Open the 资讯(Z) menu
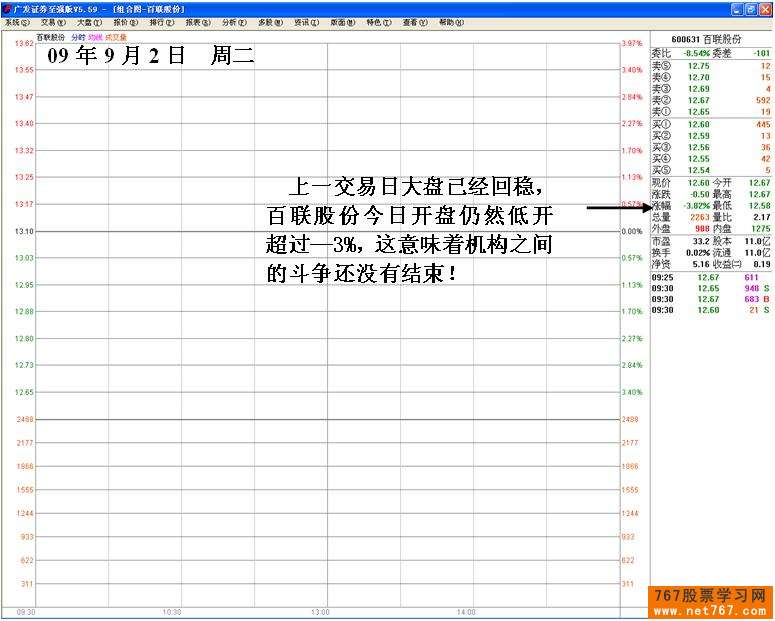The width and height of the screenshot is (775, 621). click(306, 23)
